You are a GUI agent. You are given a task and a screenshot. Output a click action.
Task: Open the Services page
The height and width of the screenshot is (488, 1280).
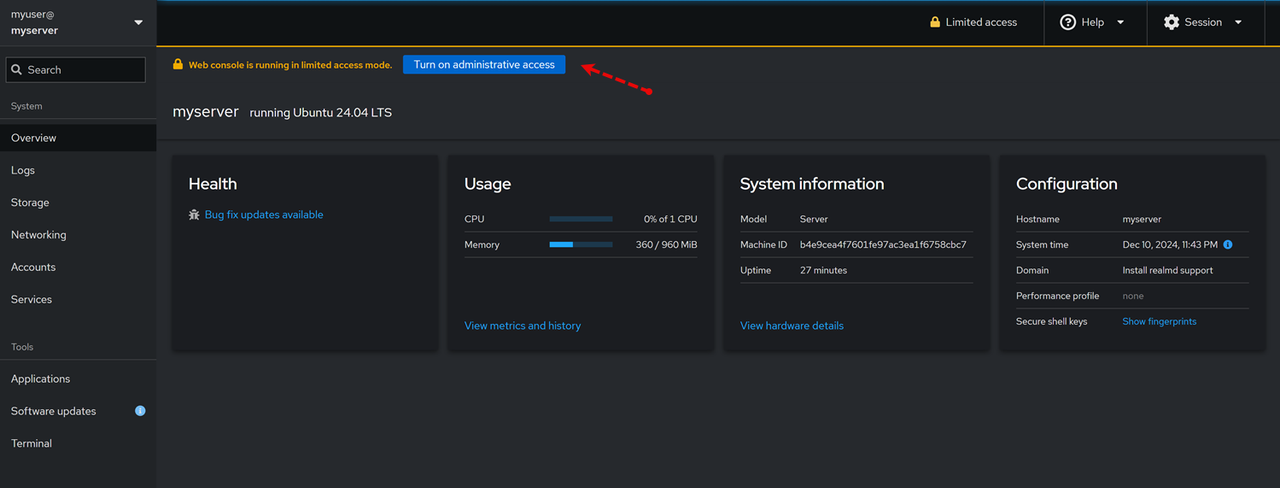78,299
